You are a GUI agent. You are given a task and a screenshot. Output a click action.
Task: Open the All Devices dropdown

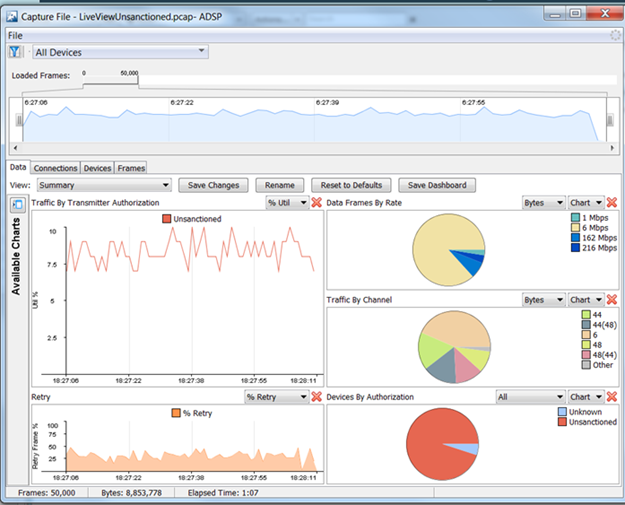(x=120, y=52)
